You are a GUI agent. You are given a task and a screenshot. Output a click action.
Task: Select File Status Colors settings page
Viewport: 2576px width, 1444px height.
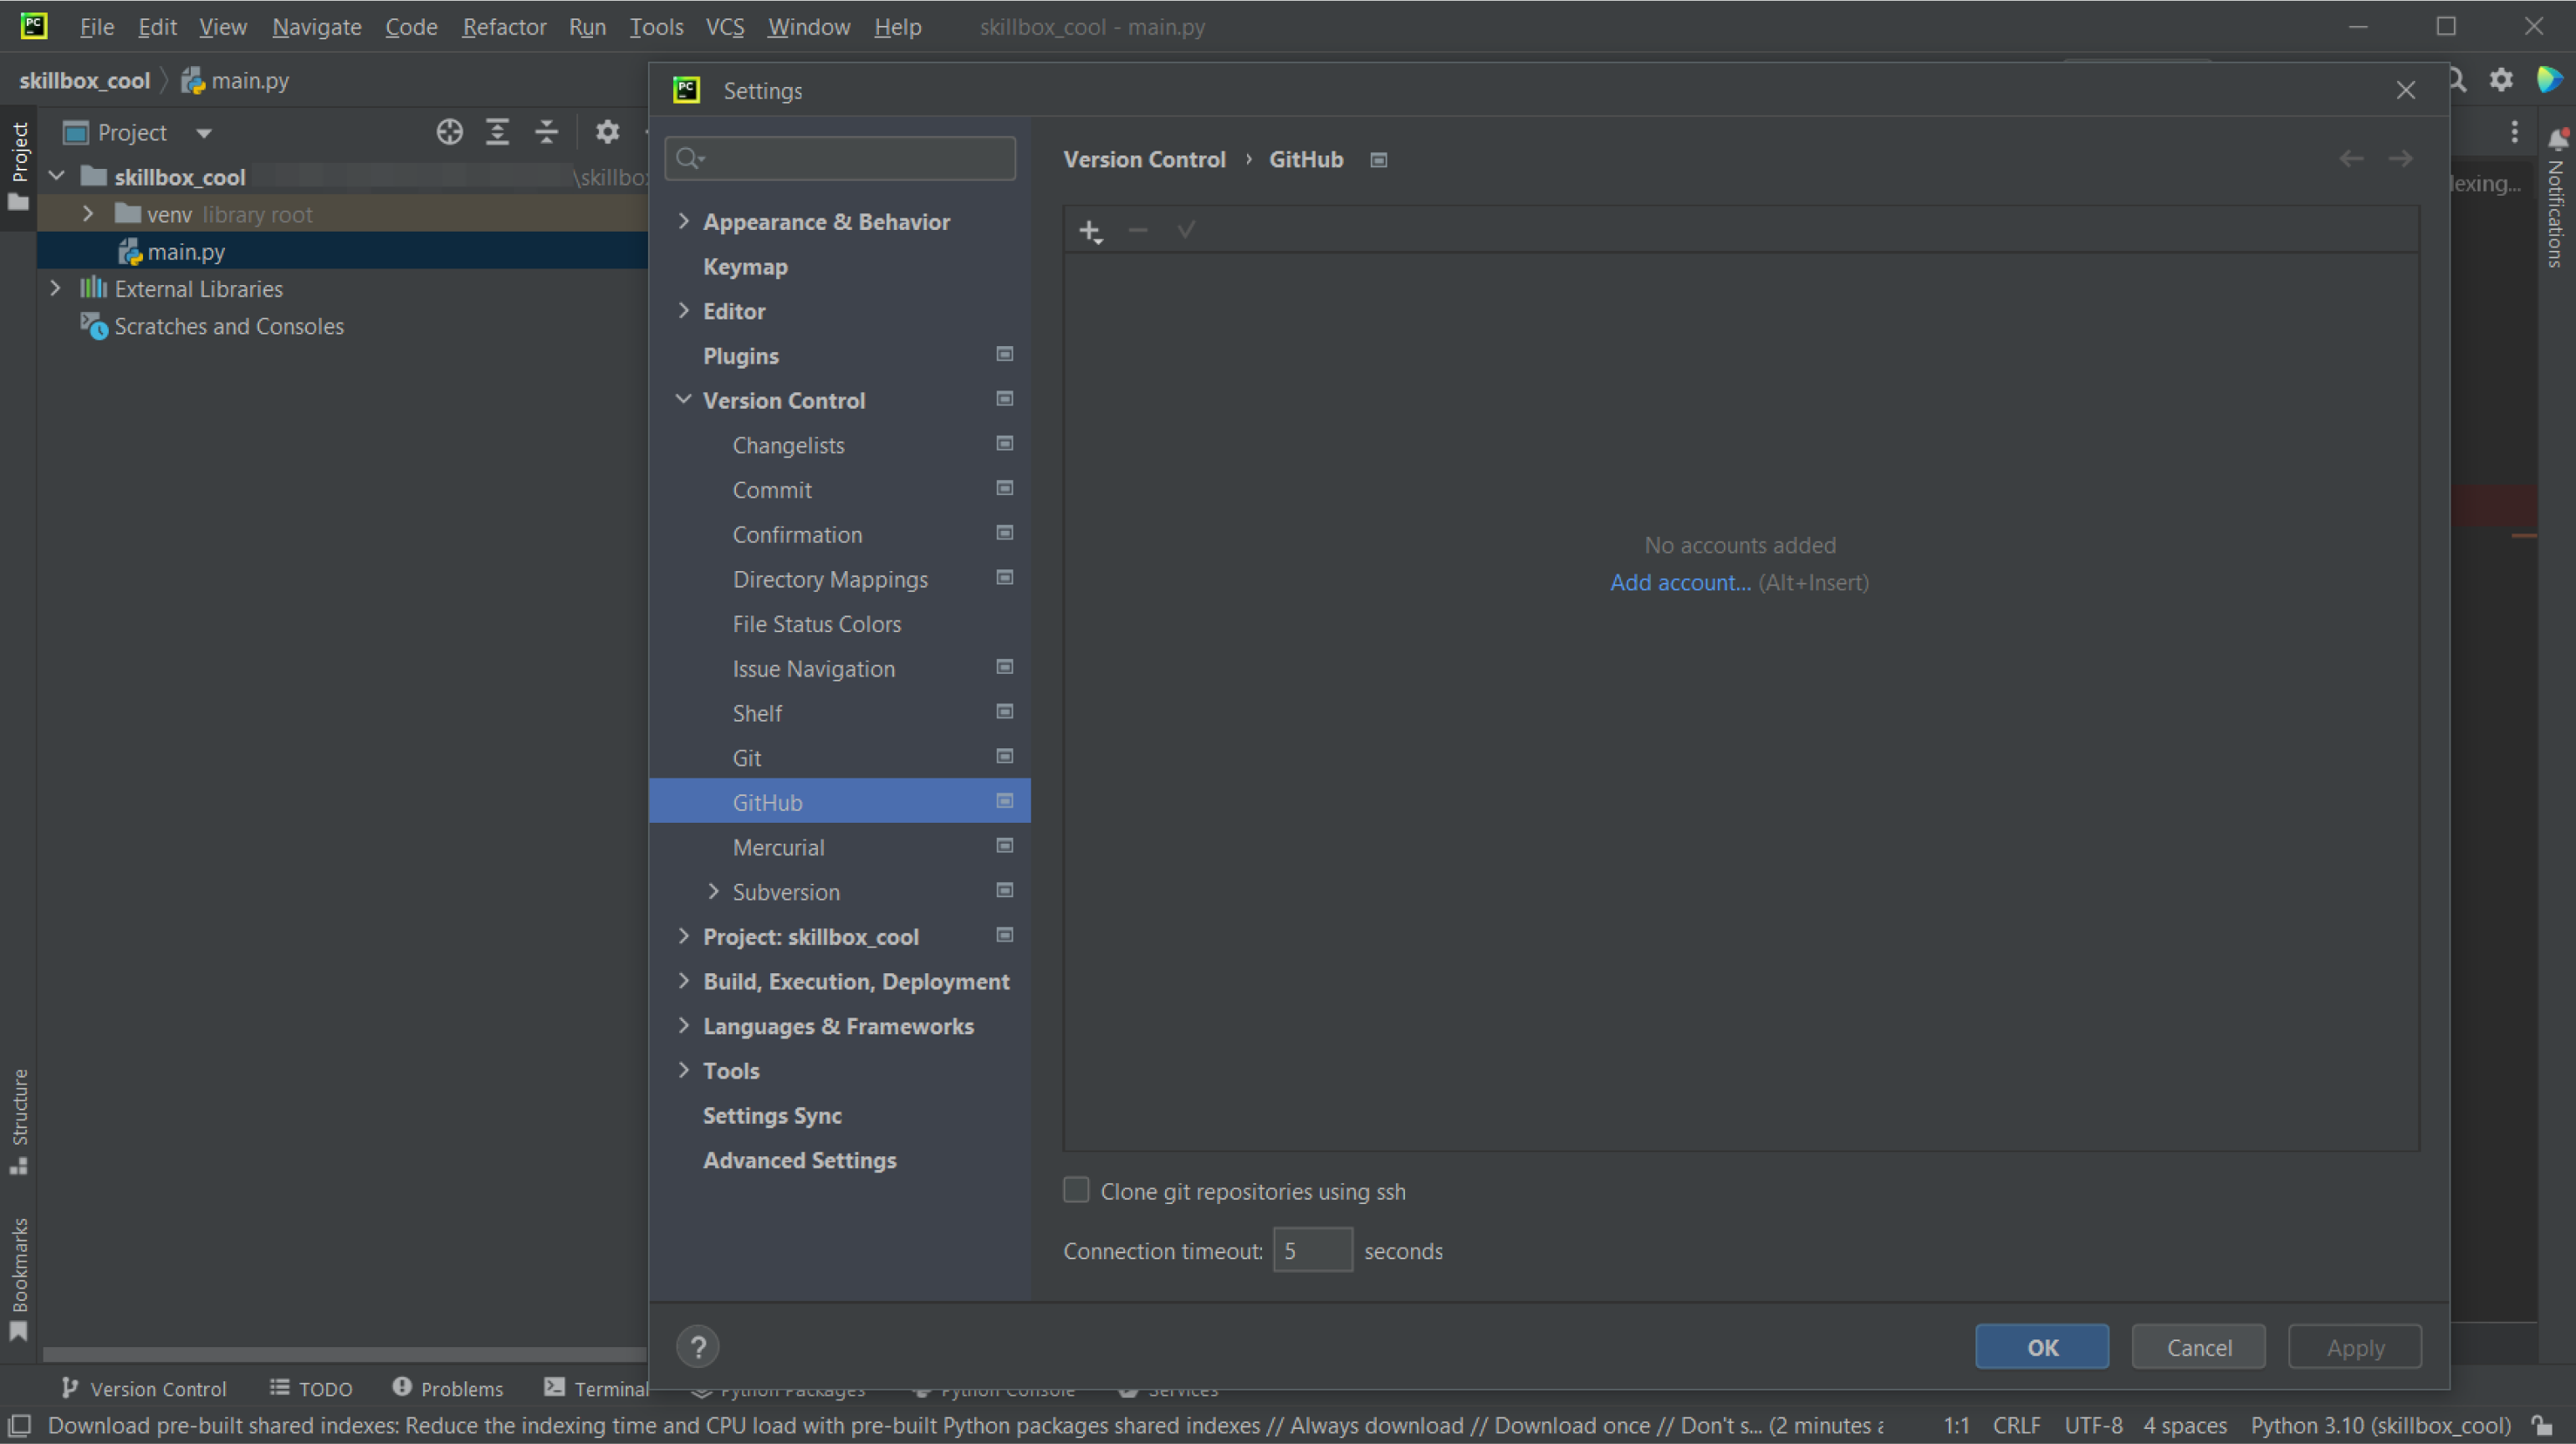840,623
